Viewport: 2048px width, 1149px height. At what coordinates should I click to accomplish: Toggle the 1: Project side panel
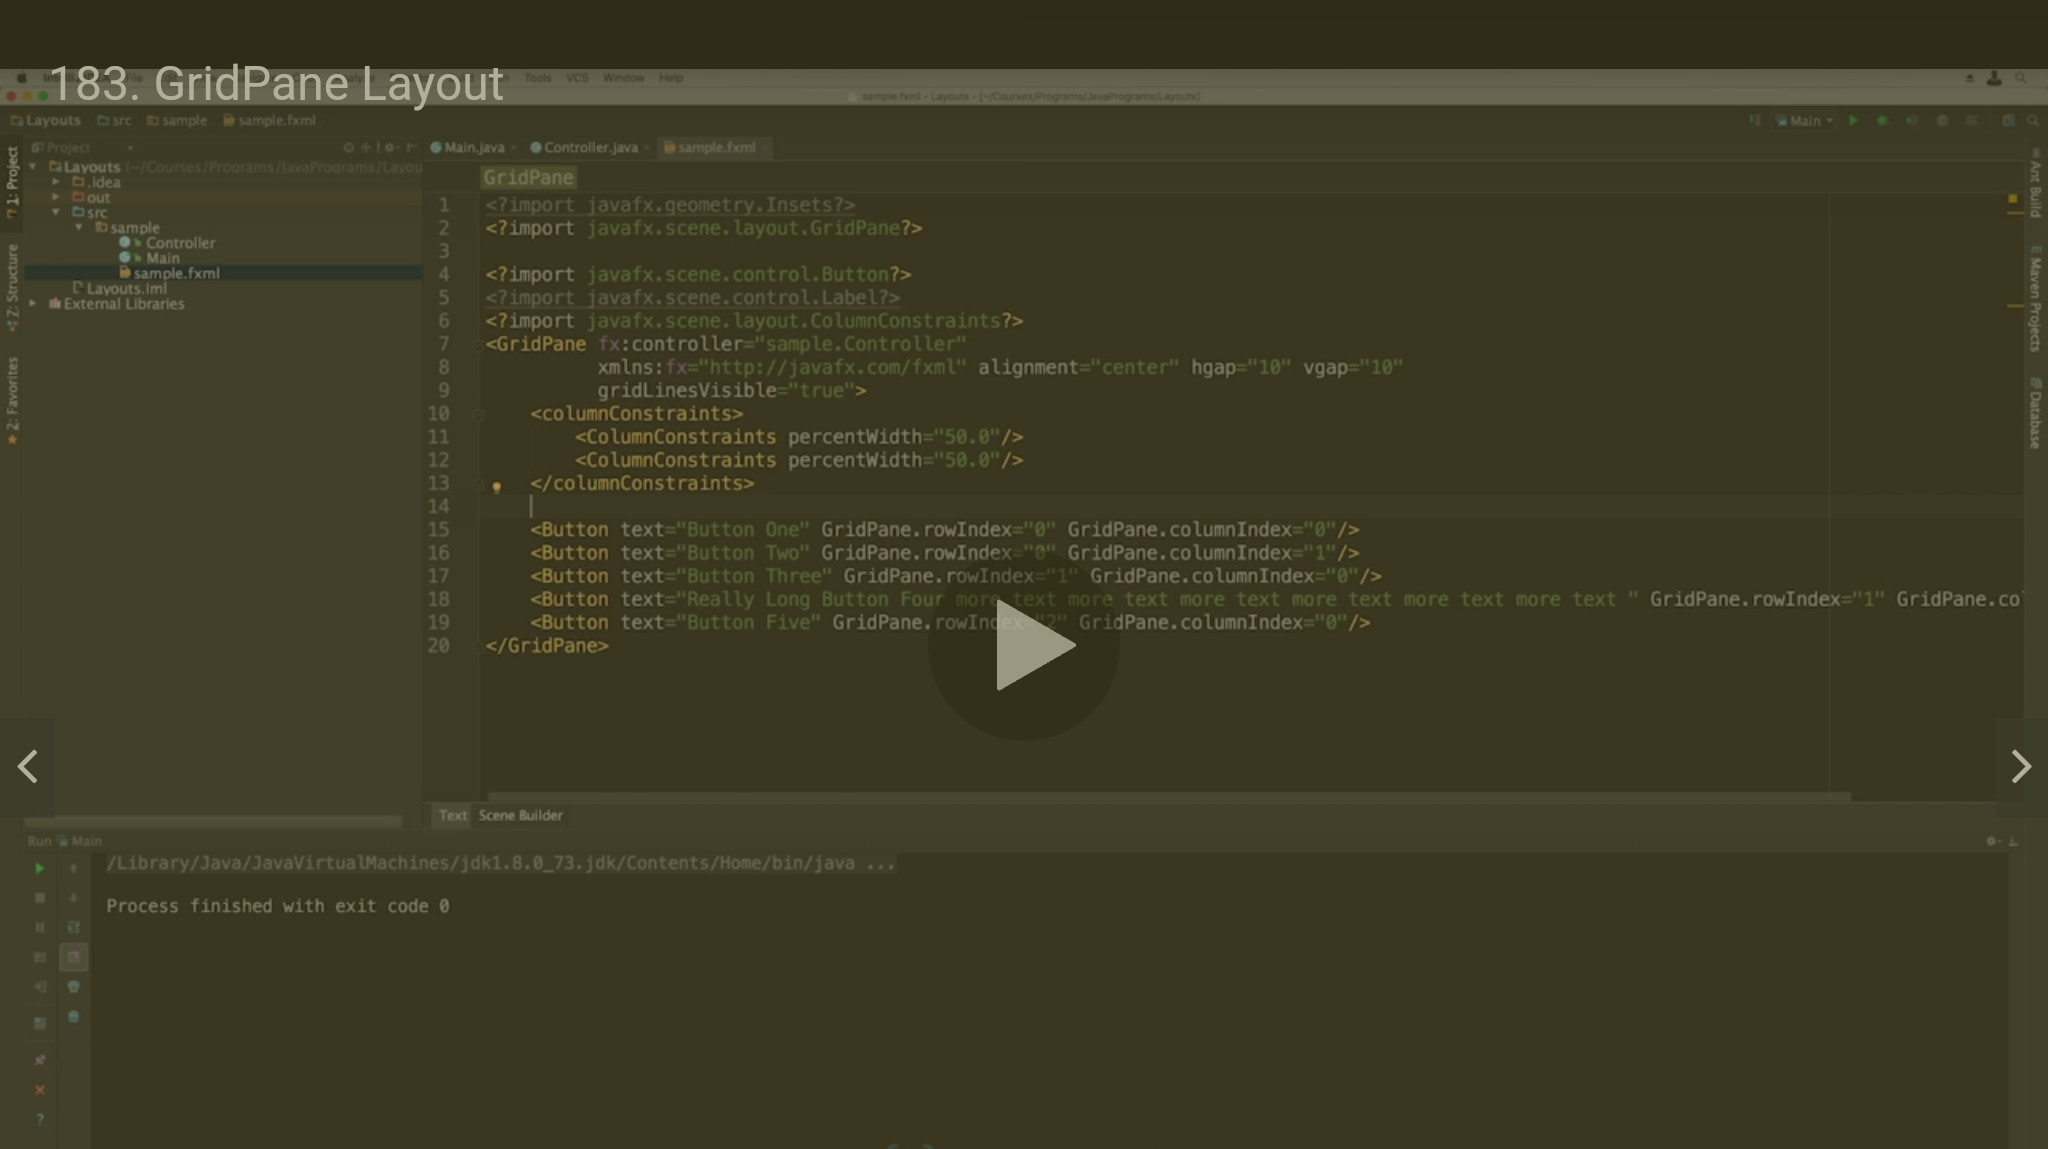pyautogui.click(x=12, y=182)
